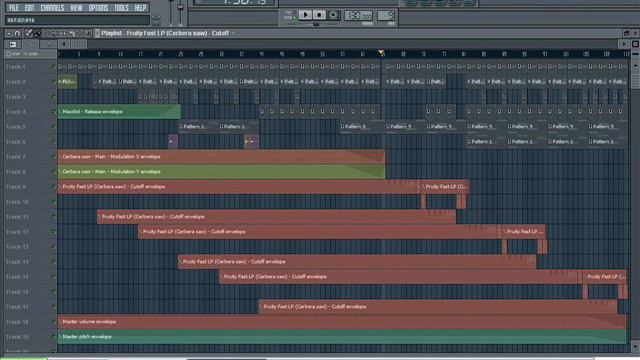Mute Track 4 with its green dot

(x=53, y=111)
